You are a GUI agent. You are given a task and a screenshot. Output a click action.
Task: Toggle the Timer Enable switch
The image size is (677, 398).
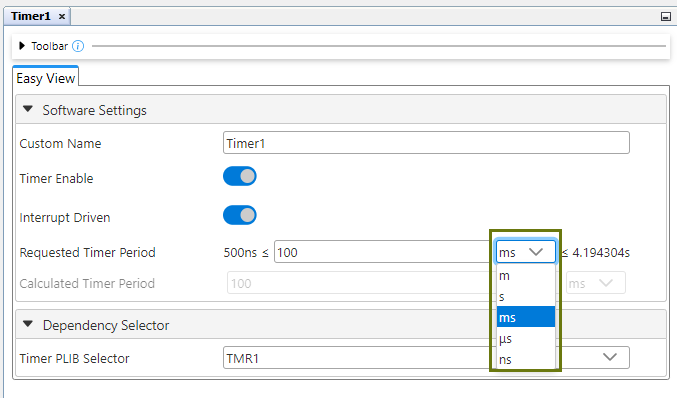[x=240, y=177]
